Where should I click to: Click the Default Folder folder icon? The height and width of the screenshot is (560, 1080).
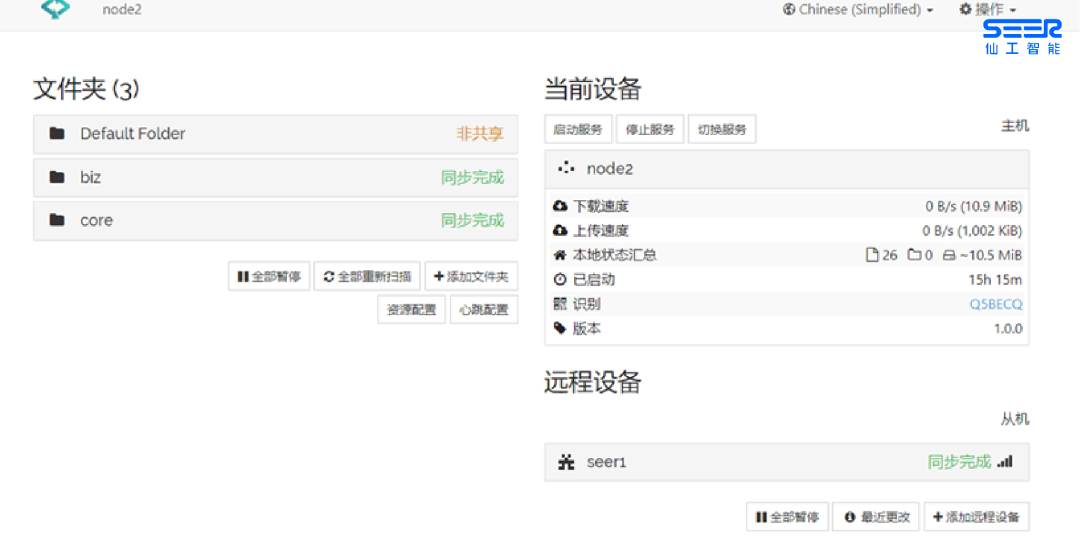tap(57, 134)
